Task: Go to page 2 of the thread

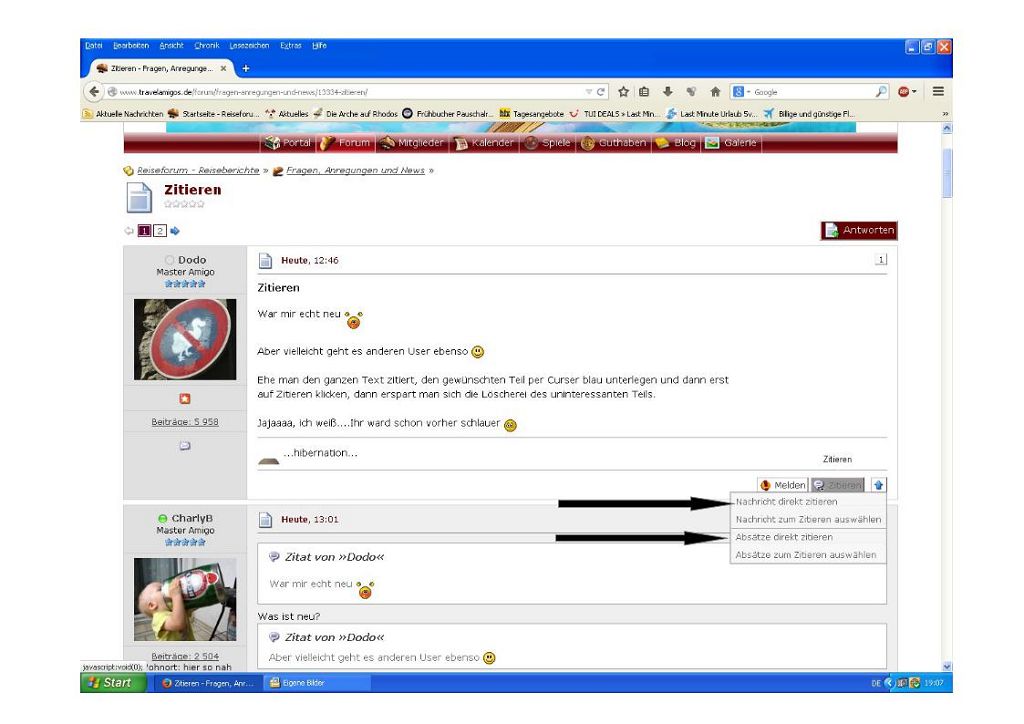Action: pyautogui.click(x=159, y=231)
